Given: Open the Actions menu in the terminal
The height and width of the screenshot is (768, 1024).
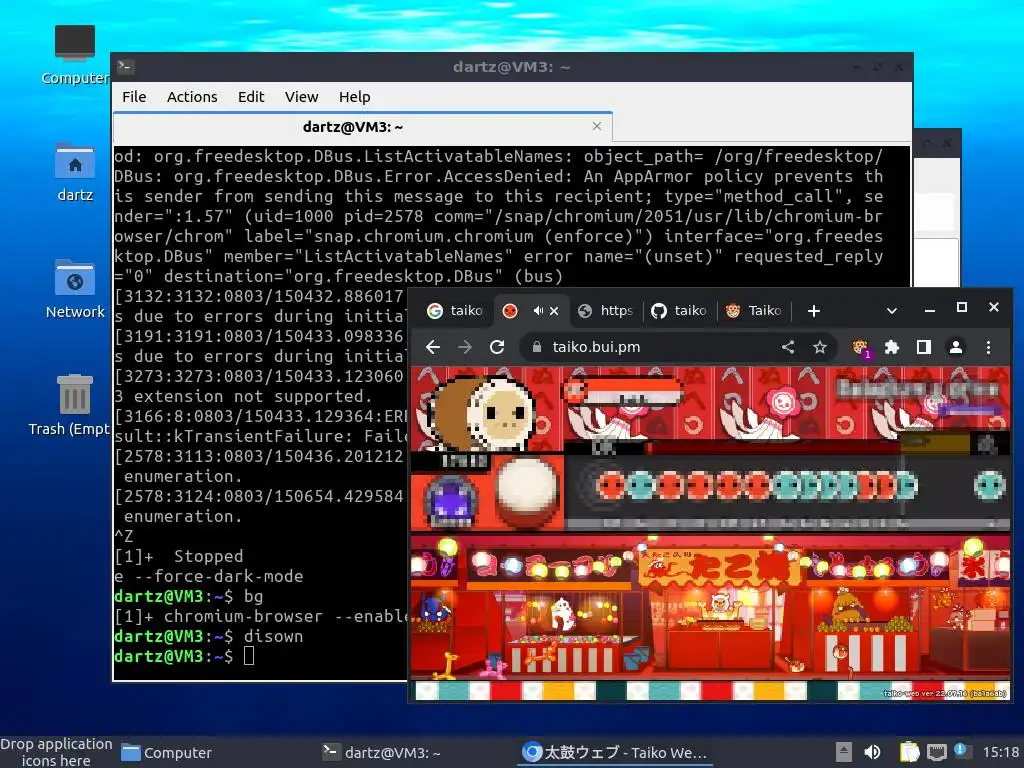Looking at the screenshot, I should [192, 97].
